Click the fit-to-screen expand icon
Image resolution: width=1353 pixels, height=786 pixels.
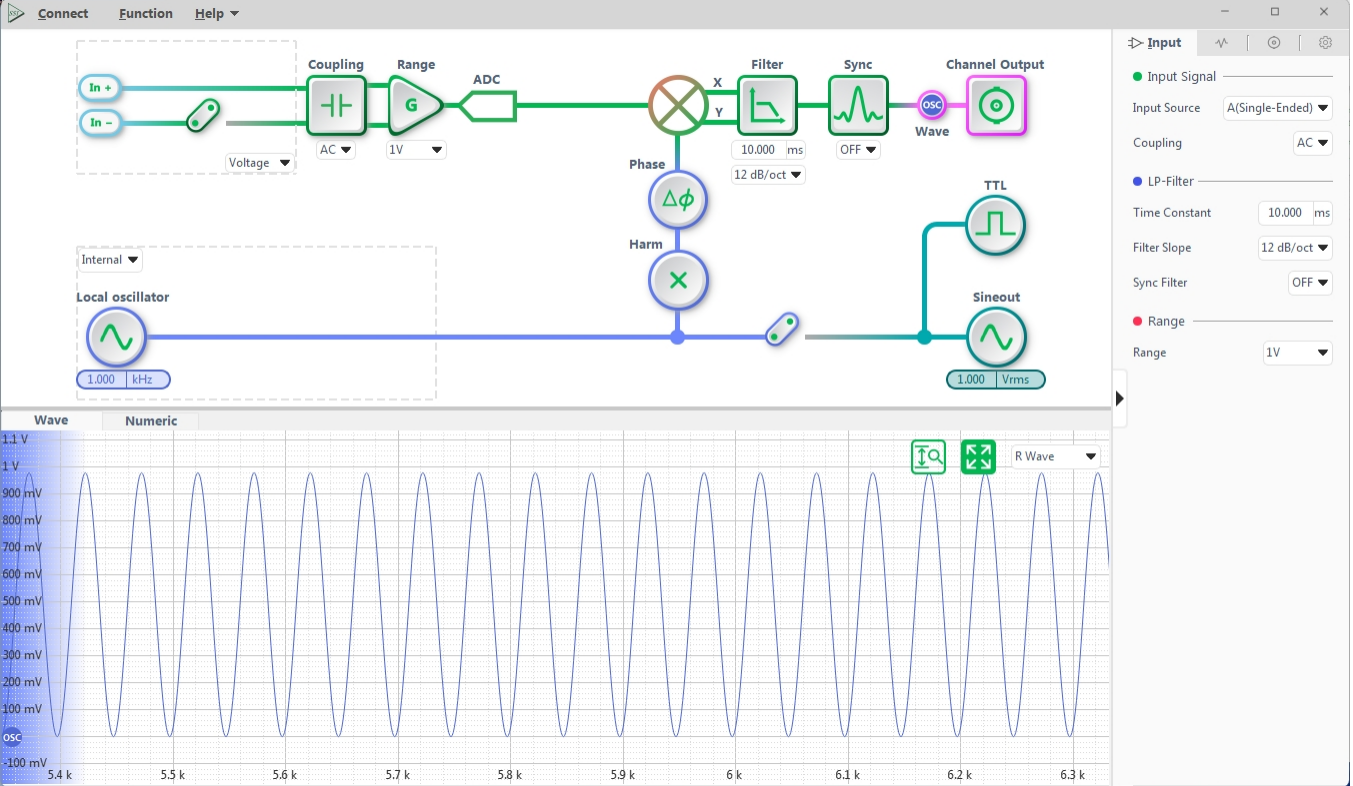click(978, 457)
